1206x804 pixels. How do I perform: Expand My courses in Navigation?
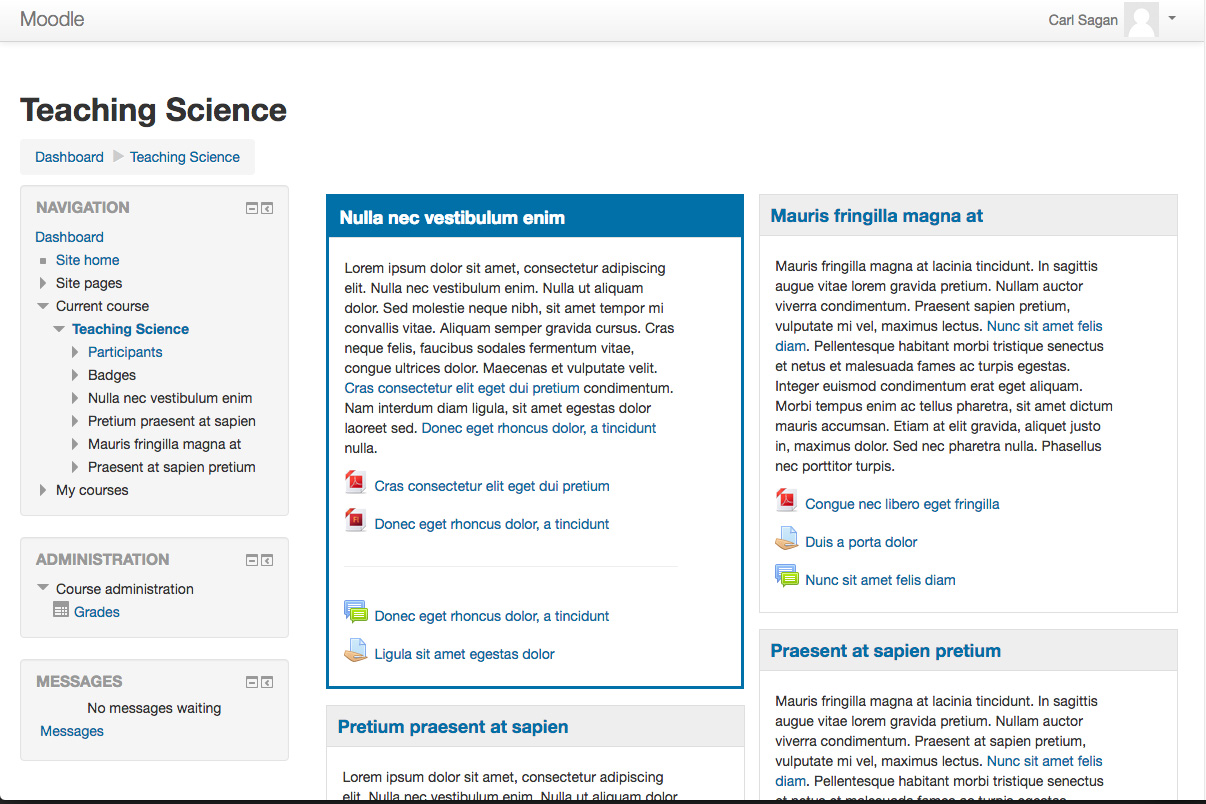[x=43, y=490]
